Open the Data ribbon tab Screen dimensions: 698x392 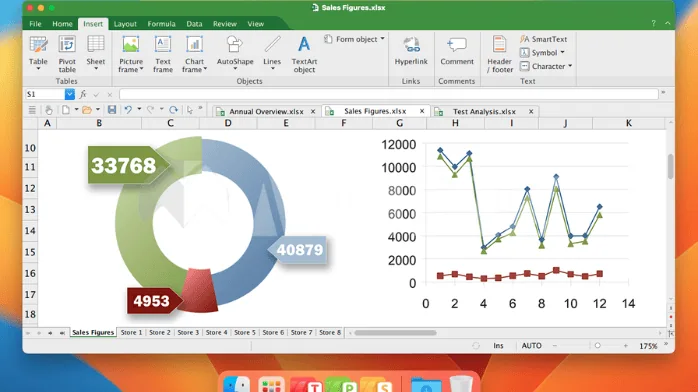(194, 24)
